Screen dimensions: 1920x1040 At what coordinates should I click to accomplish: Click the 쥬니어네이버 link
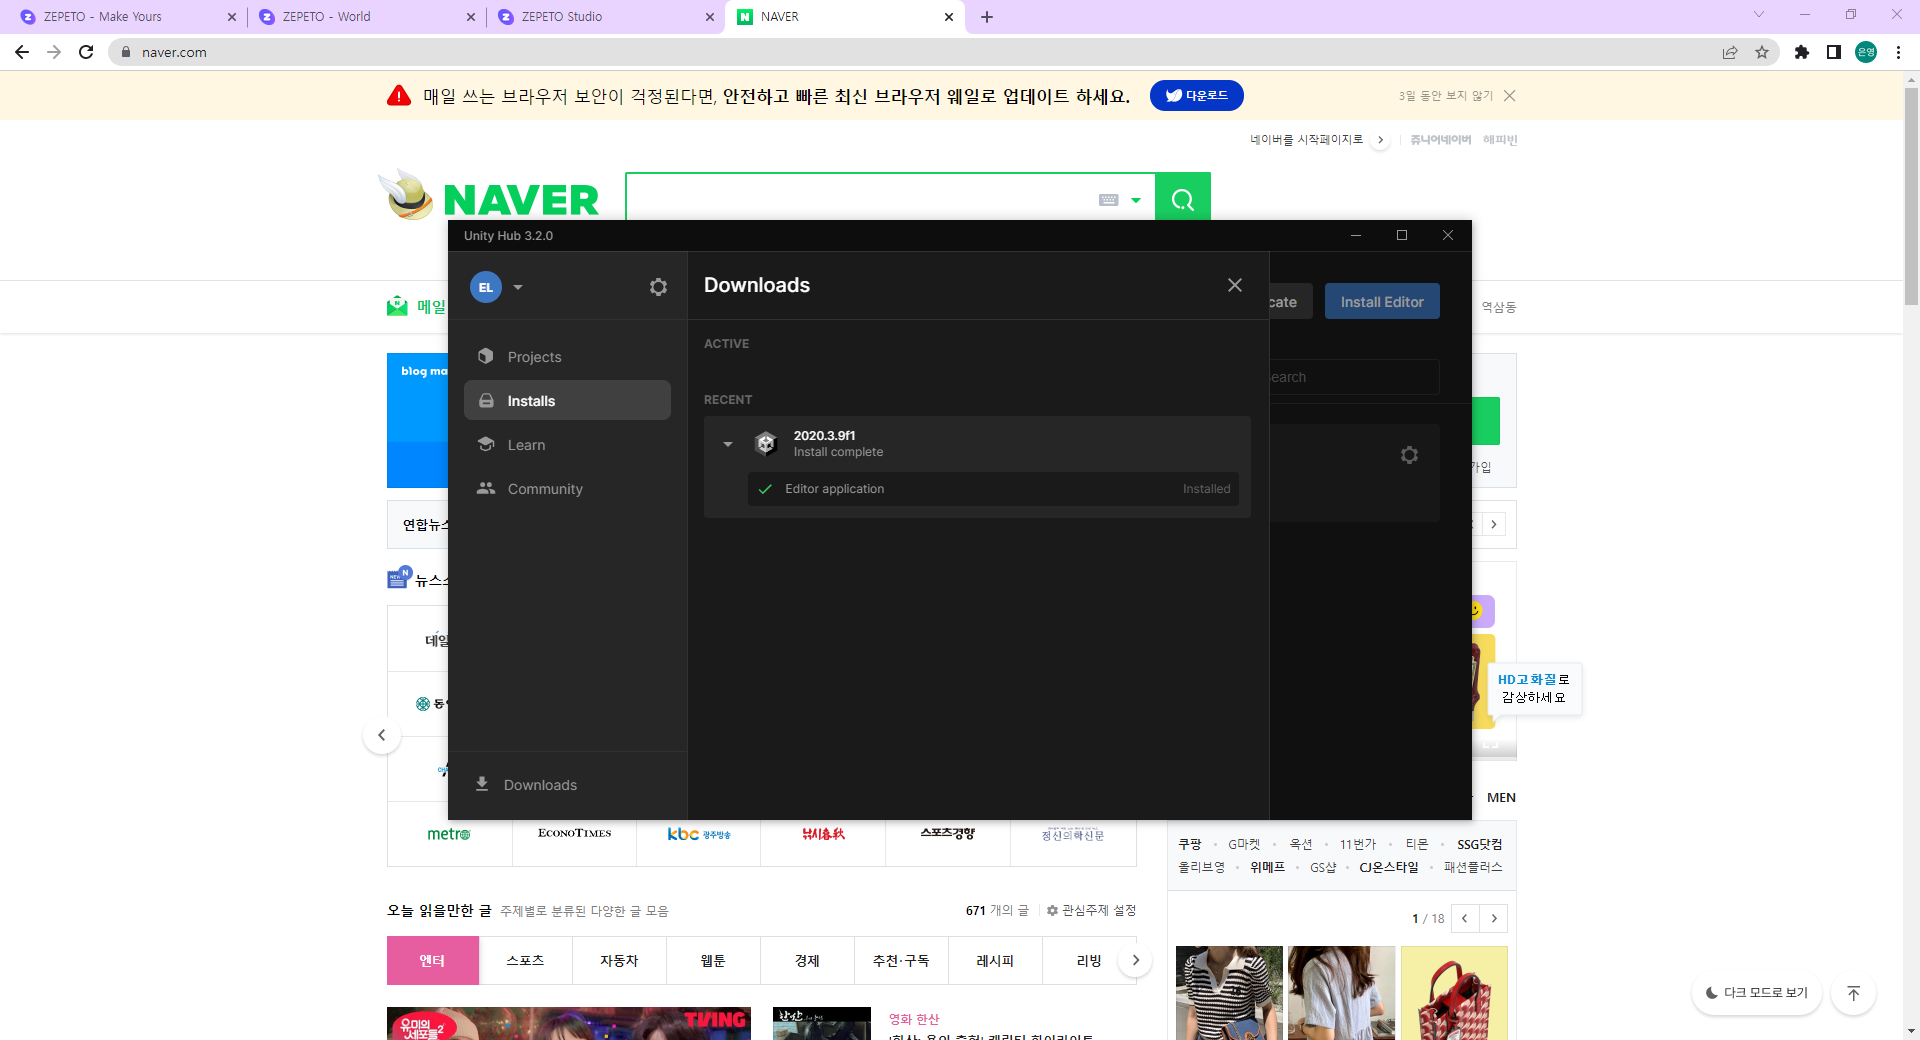1440,140
